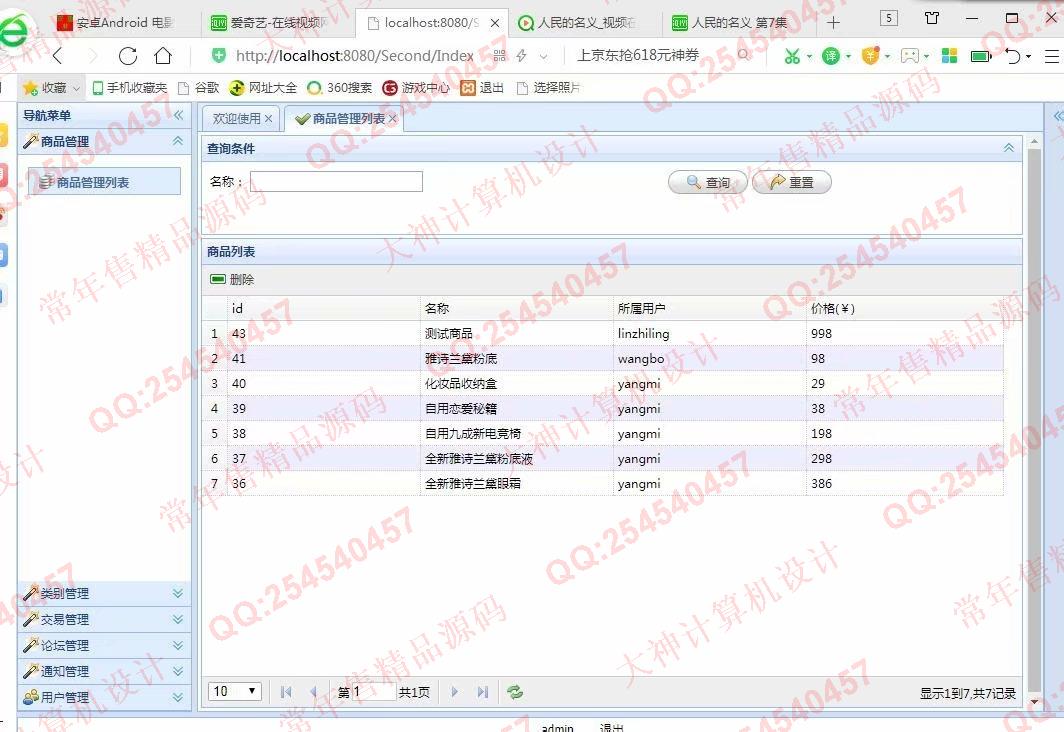Screen dimensions: 1064x732
Task: Click the refresh icon in pagination bar
Action: [515, 692]
